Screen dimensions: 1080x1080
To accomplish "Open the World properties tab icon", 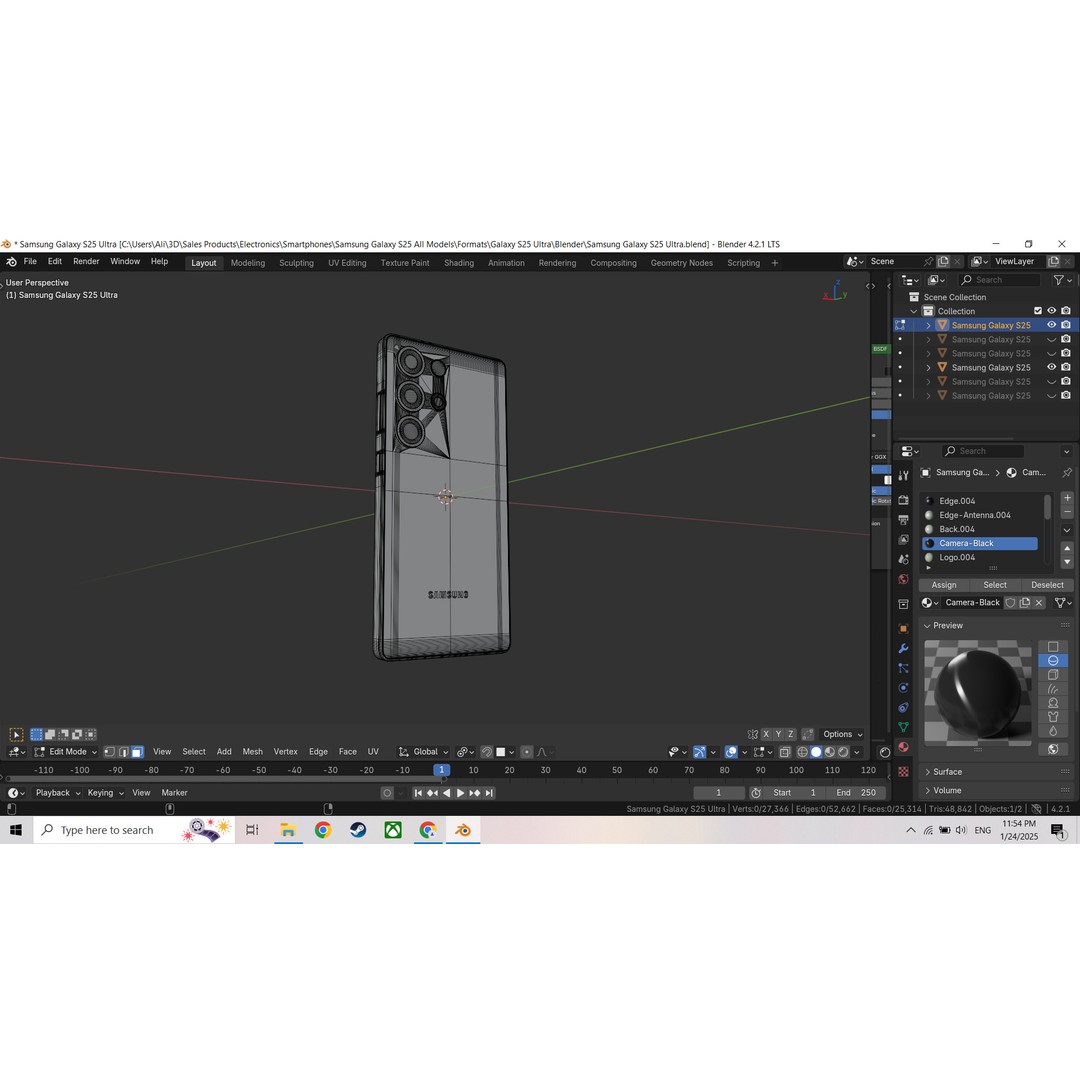I will pos(903,579).
